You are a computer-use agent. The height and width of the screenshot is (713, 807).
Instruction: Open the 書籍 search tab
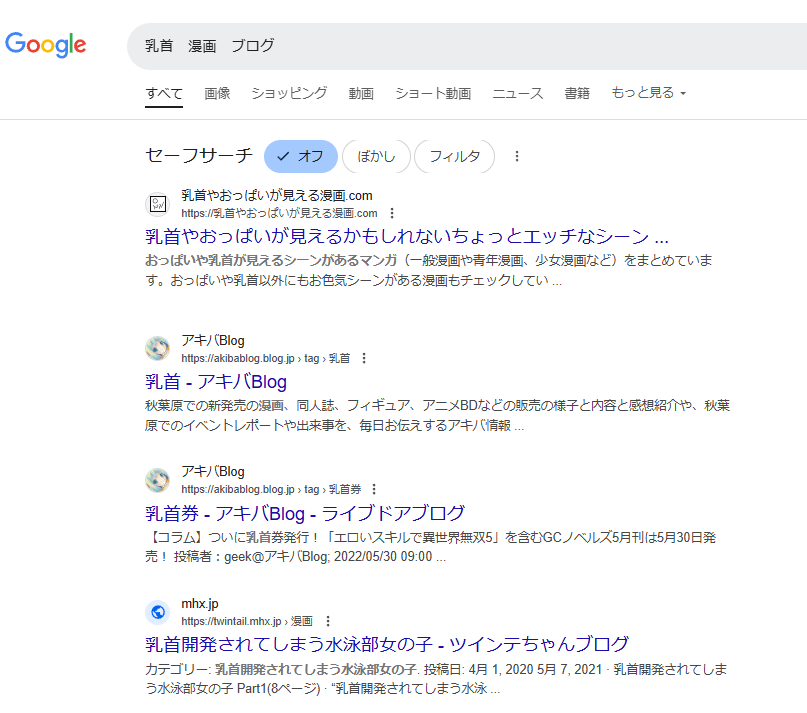(577, 93)
